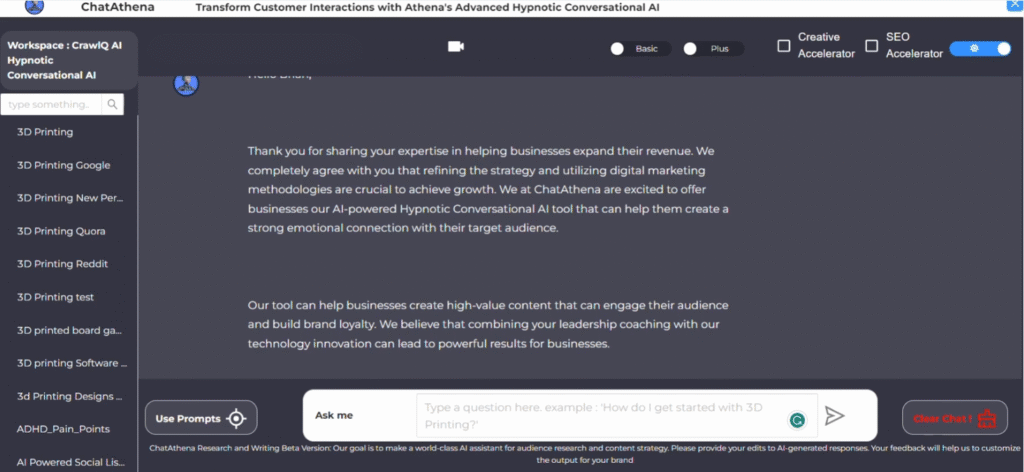Select the 3D Printing Quora item
1024x472 pixels.
pyautogui.click(x=61, y=231)
